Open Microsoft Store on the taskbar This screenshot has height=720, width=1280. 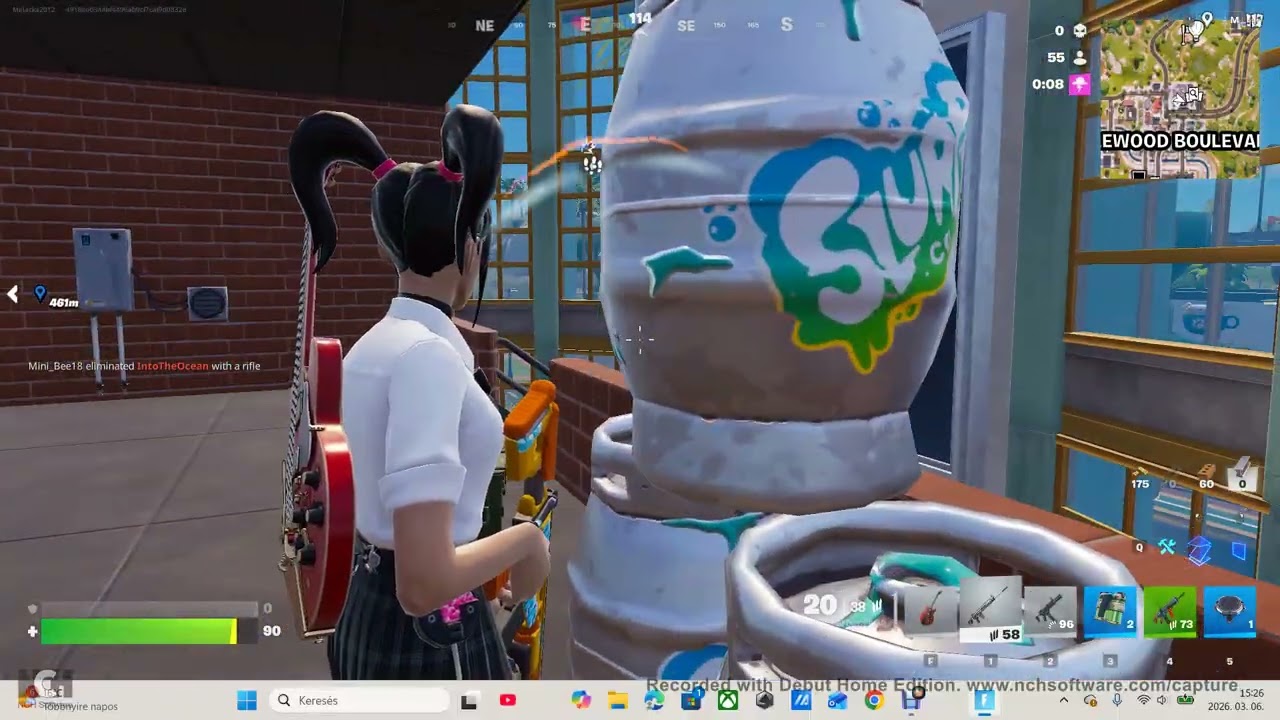[x=690, y=700]
